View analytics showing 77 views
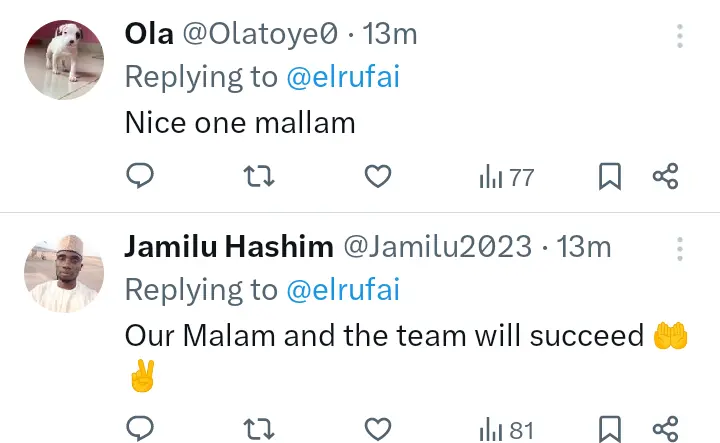This screenshot has height=443, width=720. (507, 178)
